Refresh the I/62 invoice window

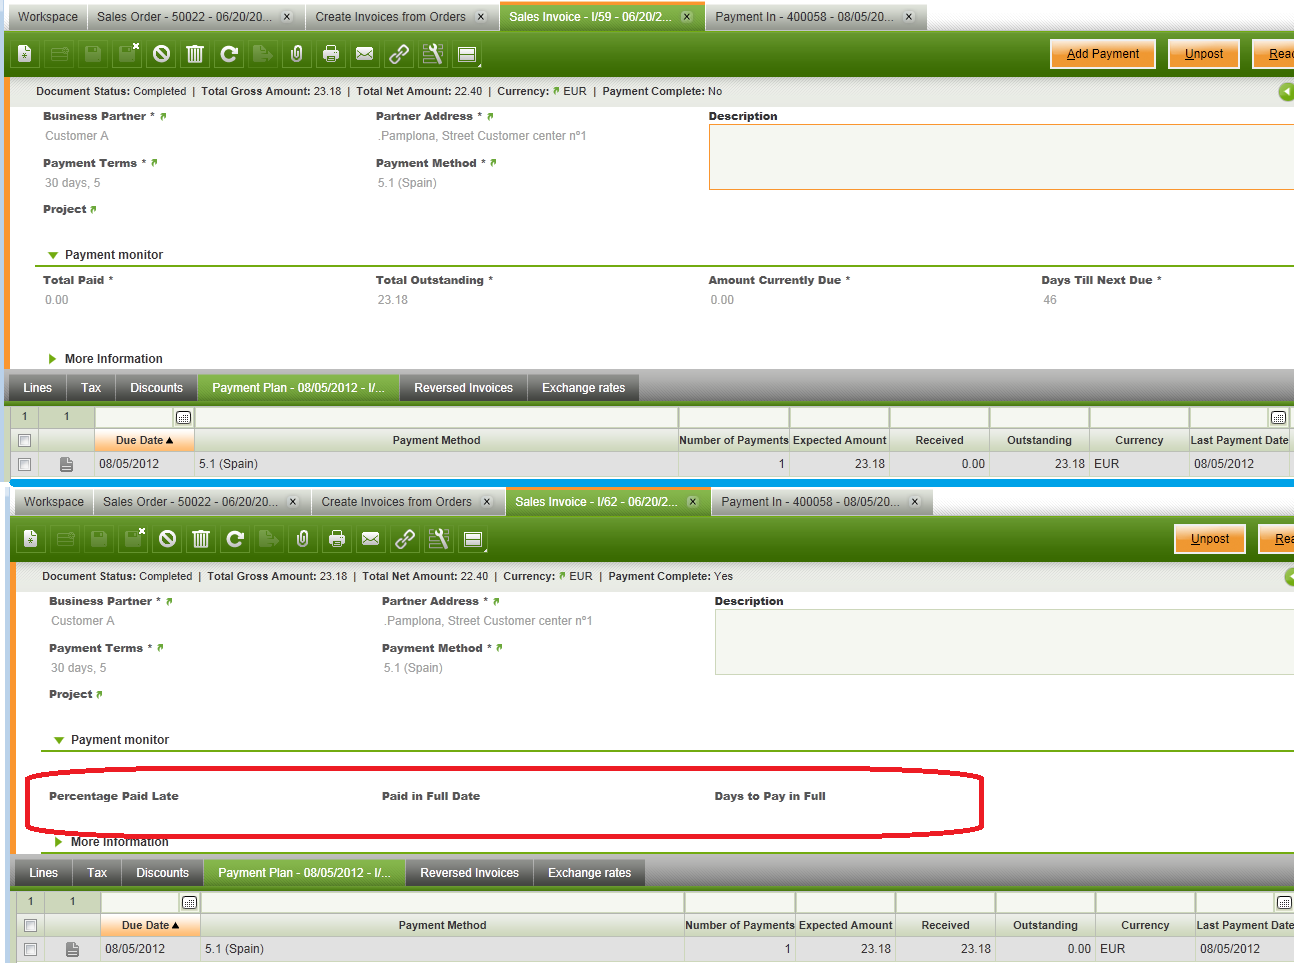pos(235,539)
